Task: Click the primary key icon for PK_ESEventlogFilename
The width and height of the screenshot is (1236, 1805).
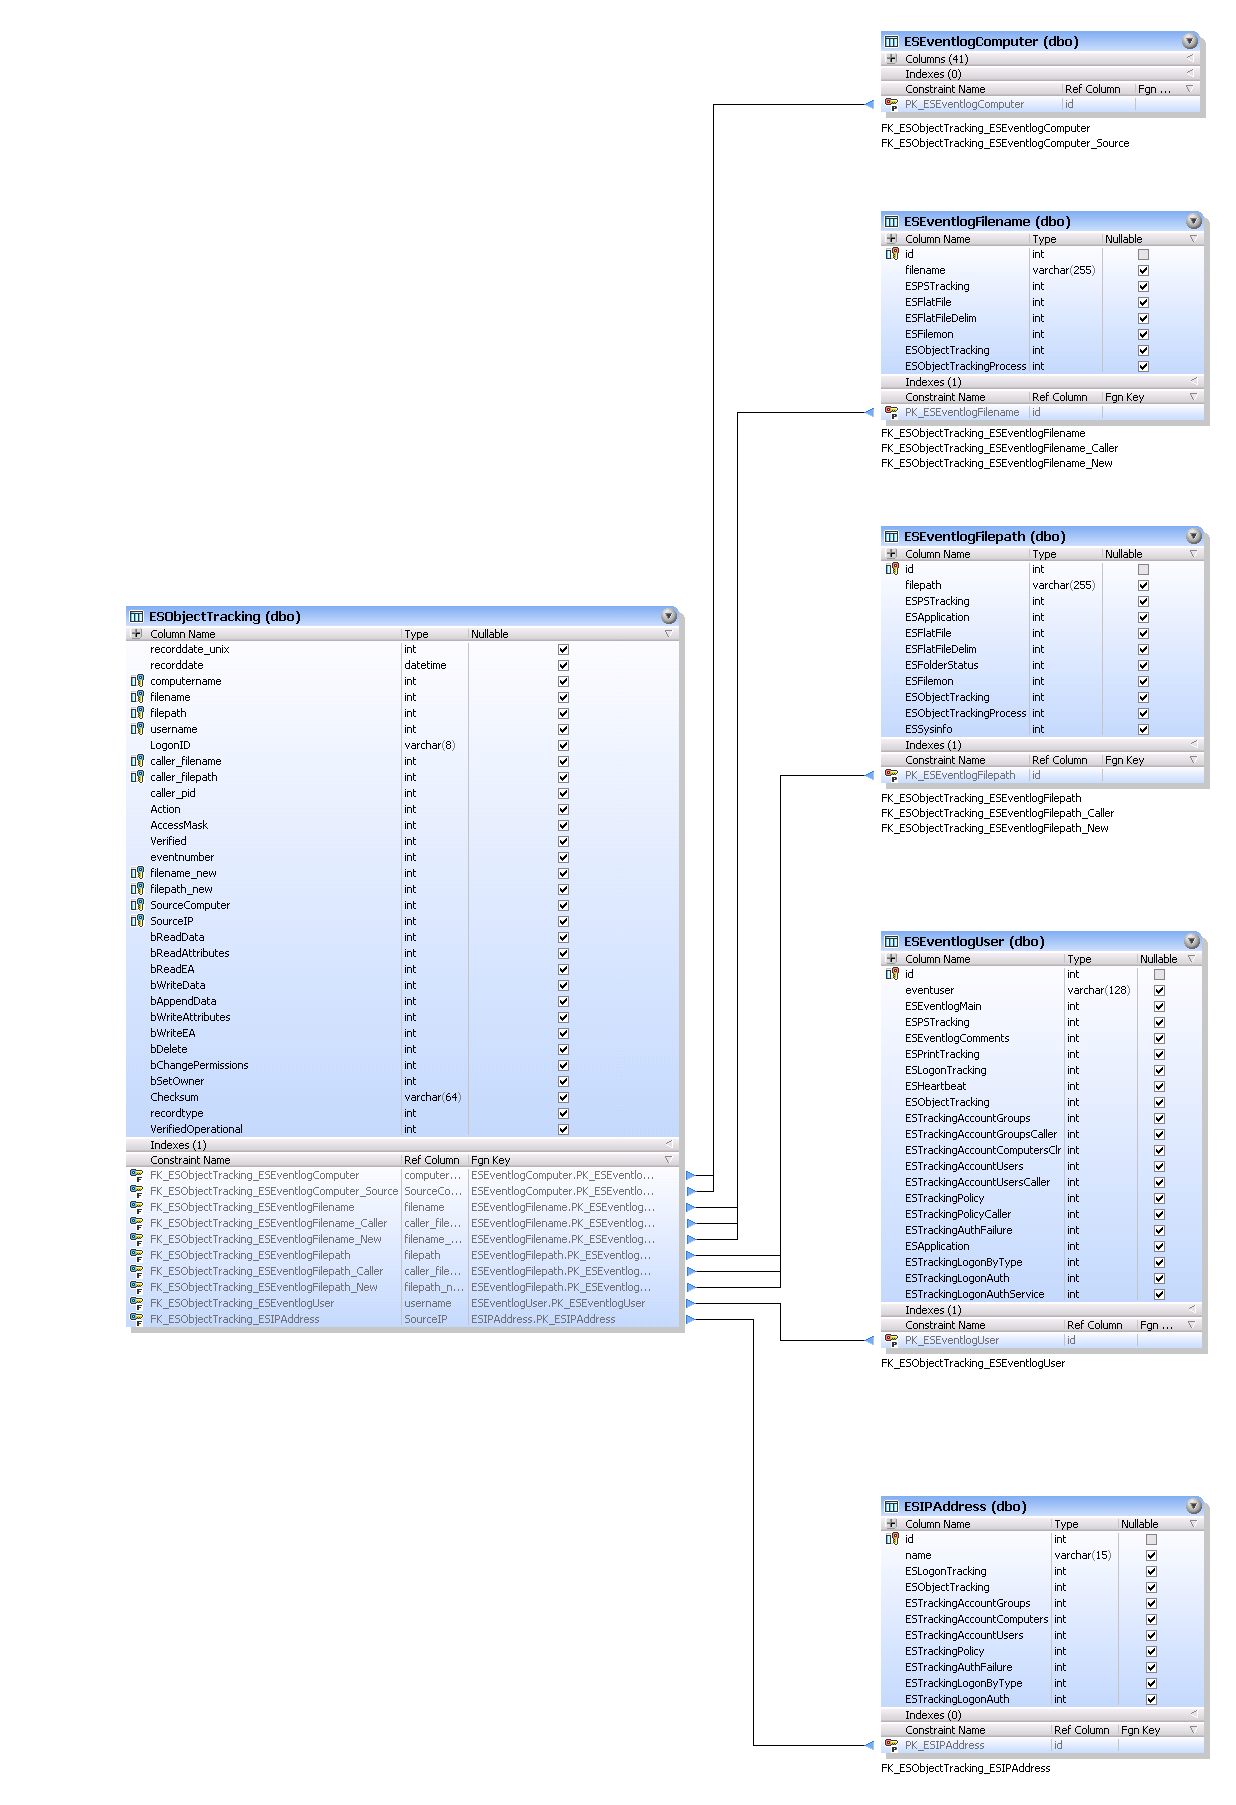Action: tap(891, 412)
